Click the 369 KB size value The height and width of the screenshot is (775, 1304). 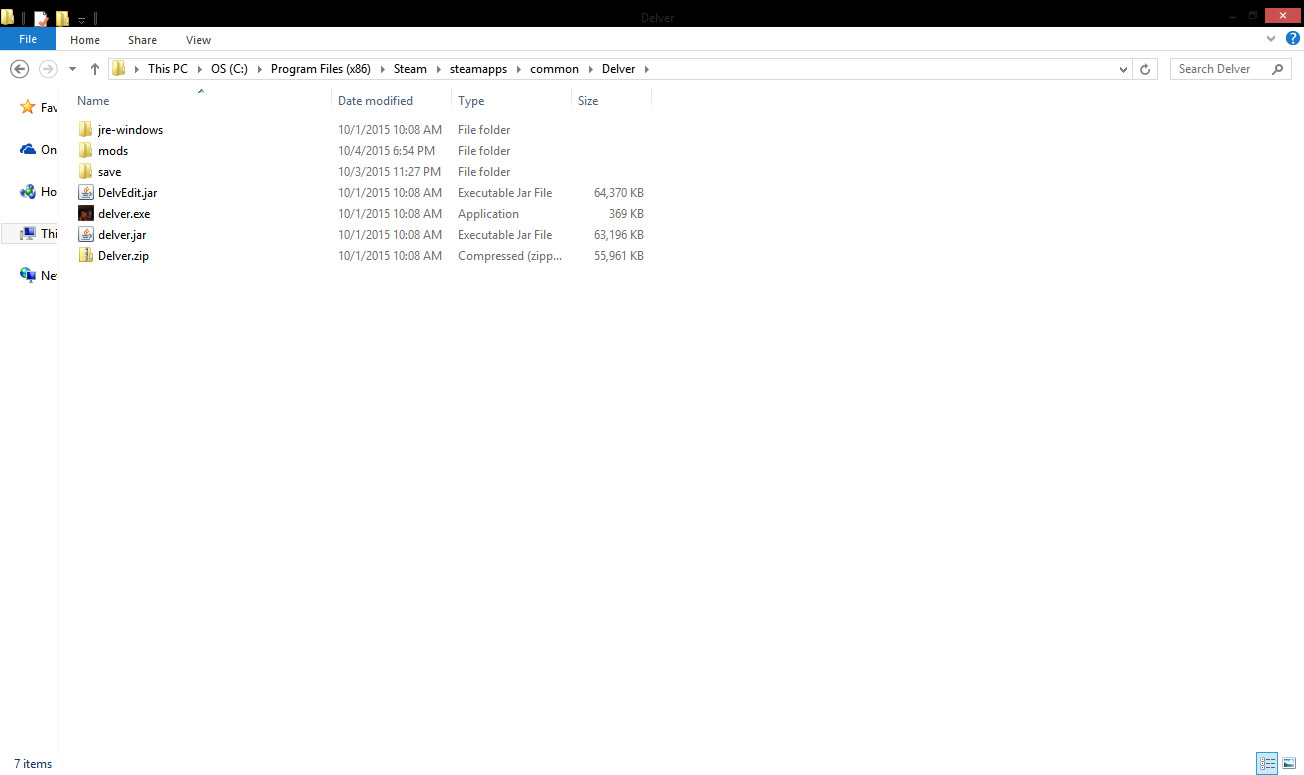[x=626, y=214]
